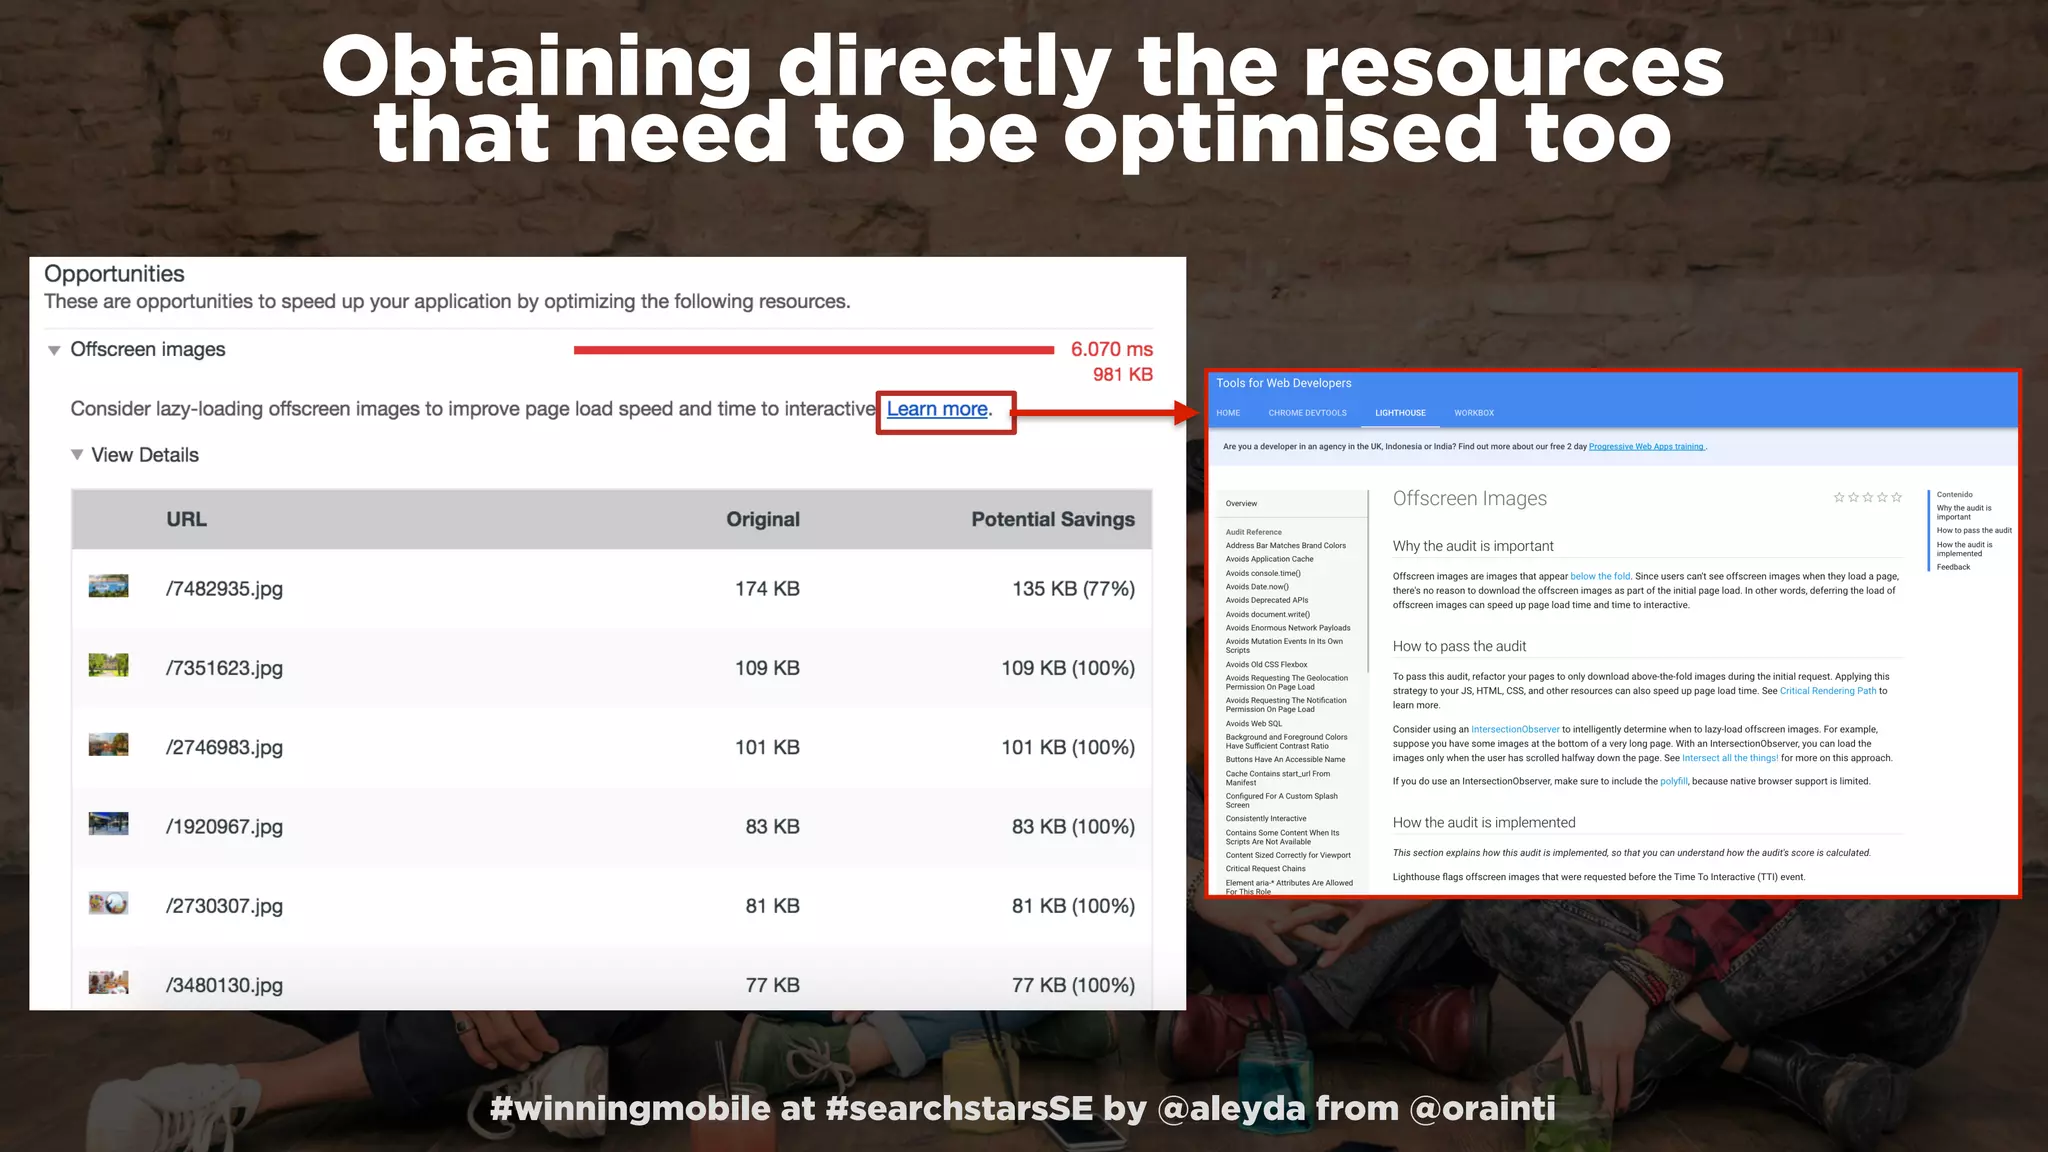
Task: Open Avoids Date.now() audit
Action: 1257,587
